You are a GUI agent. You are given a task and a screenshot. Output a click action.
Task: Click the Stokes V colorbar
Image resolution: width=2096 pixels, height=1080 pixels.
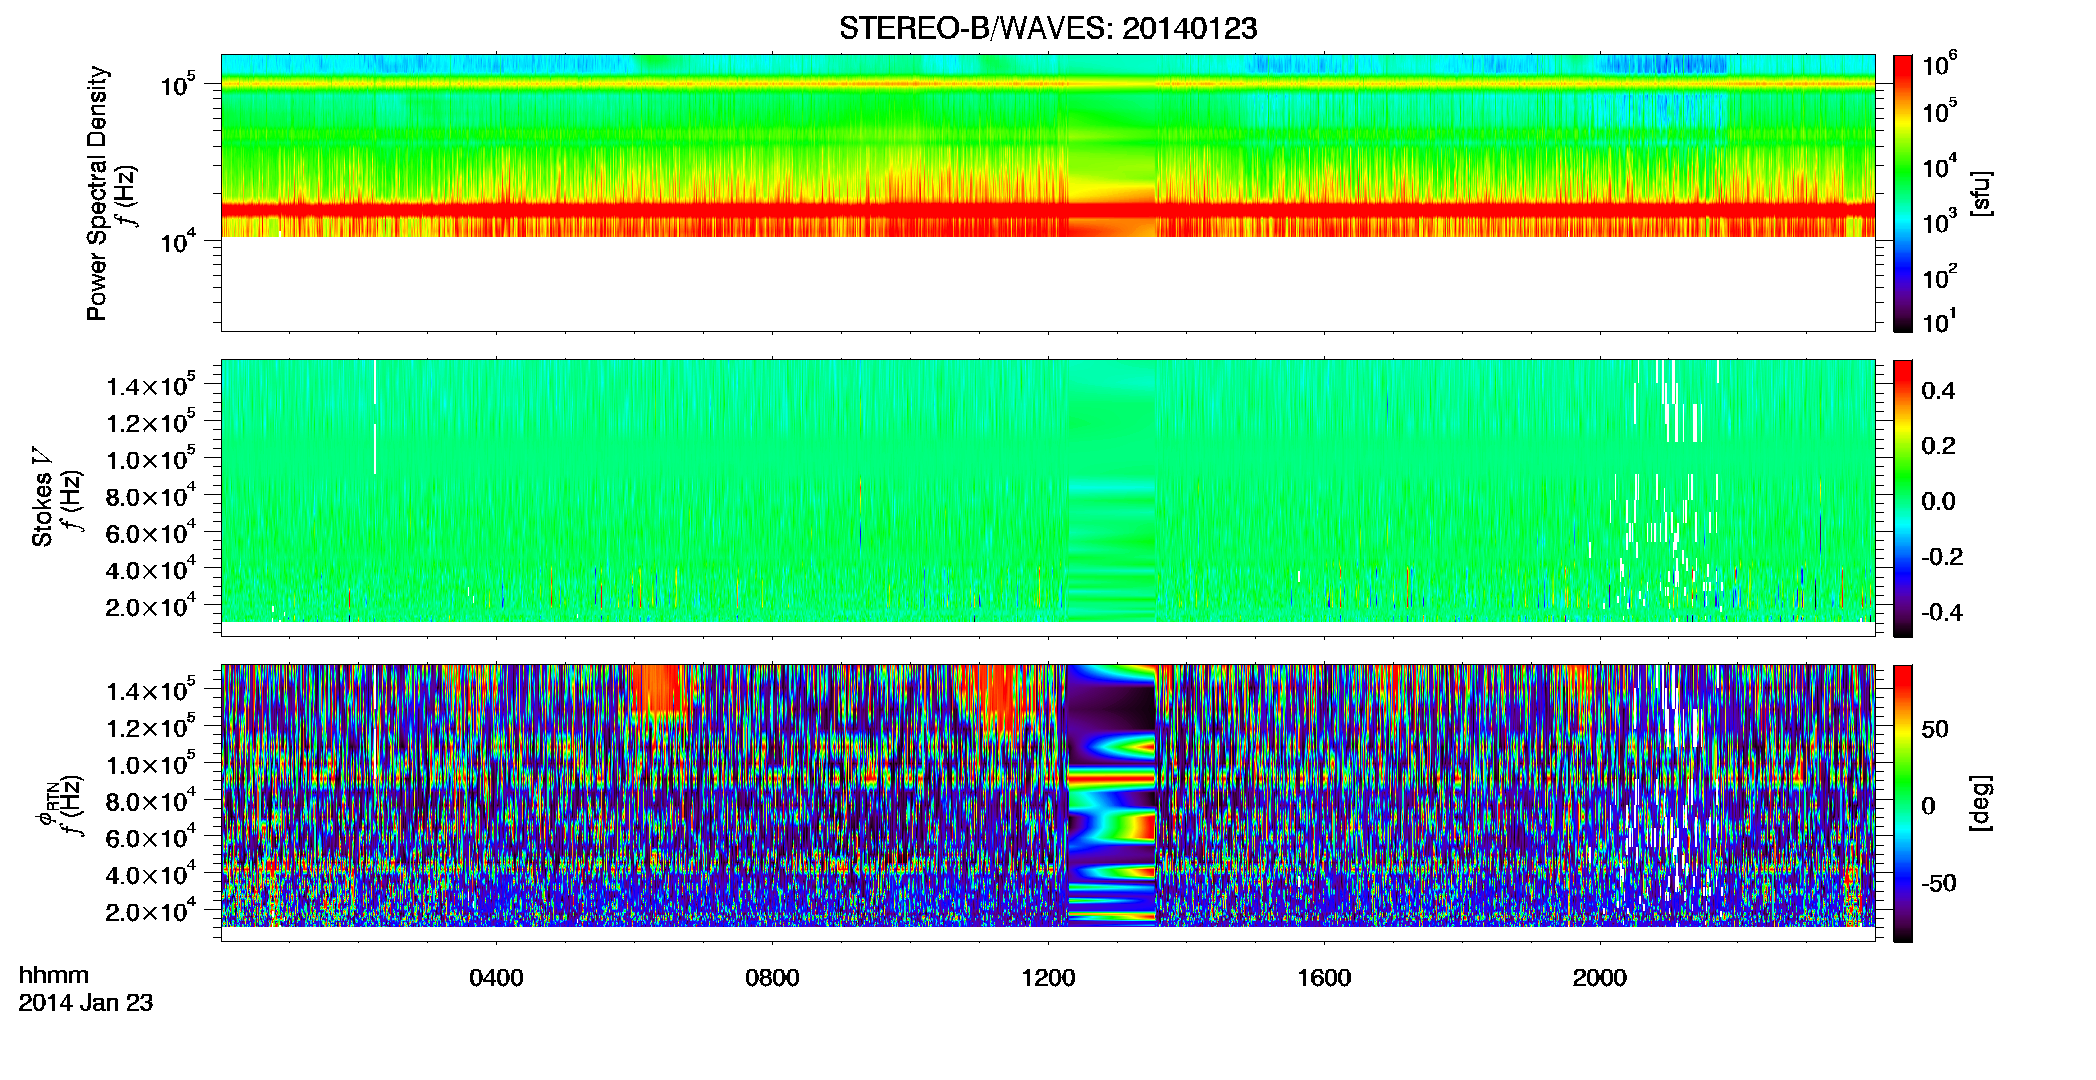click(1903, 498)
